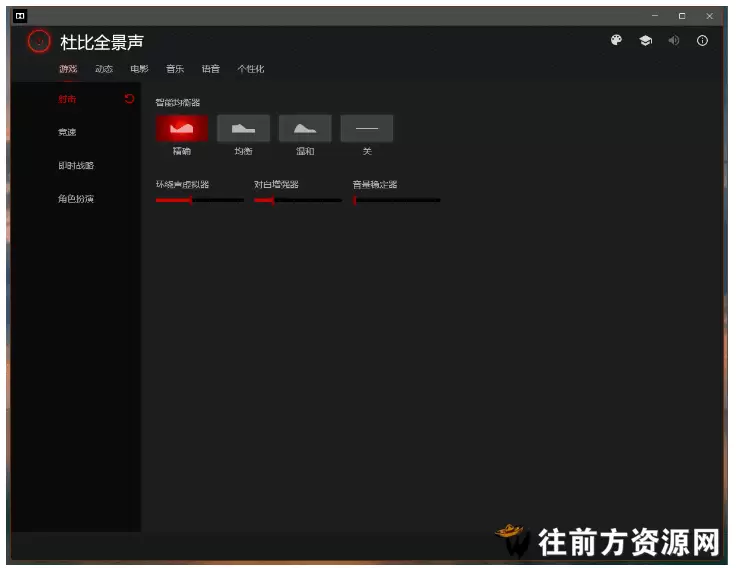
Task: Switch to the 动态 tab
Action: click(x=104, y=69)
